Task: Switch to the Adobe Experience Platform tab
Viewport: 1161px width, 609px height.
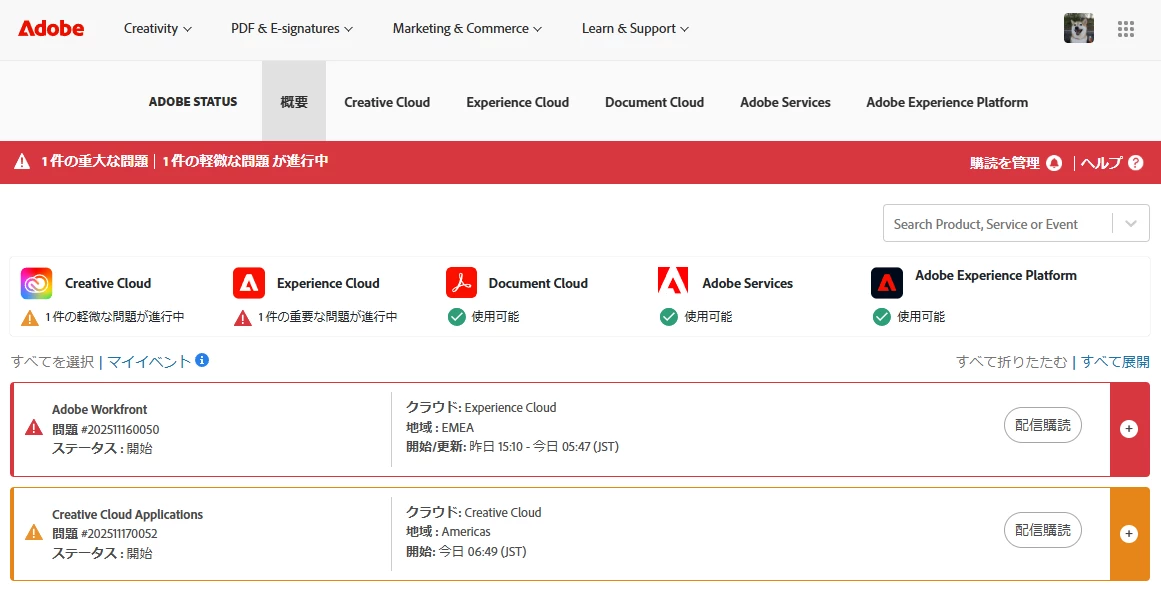Action: (947, 102)
